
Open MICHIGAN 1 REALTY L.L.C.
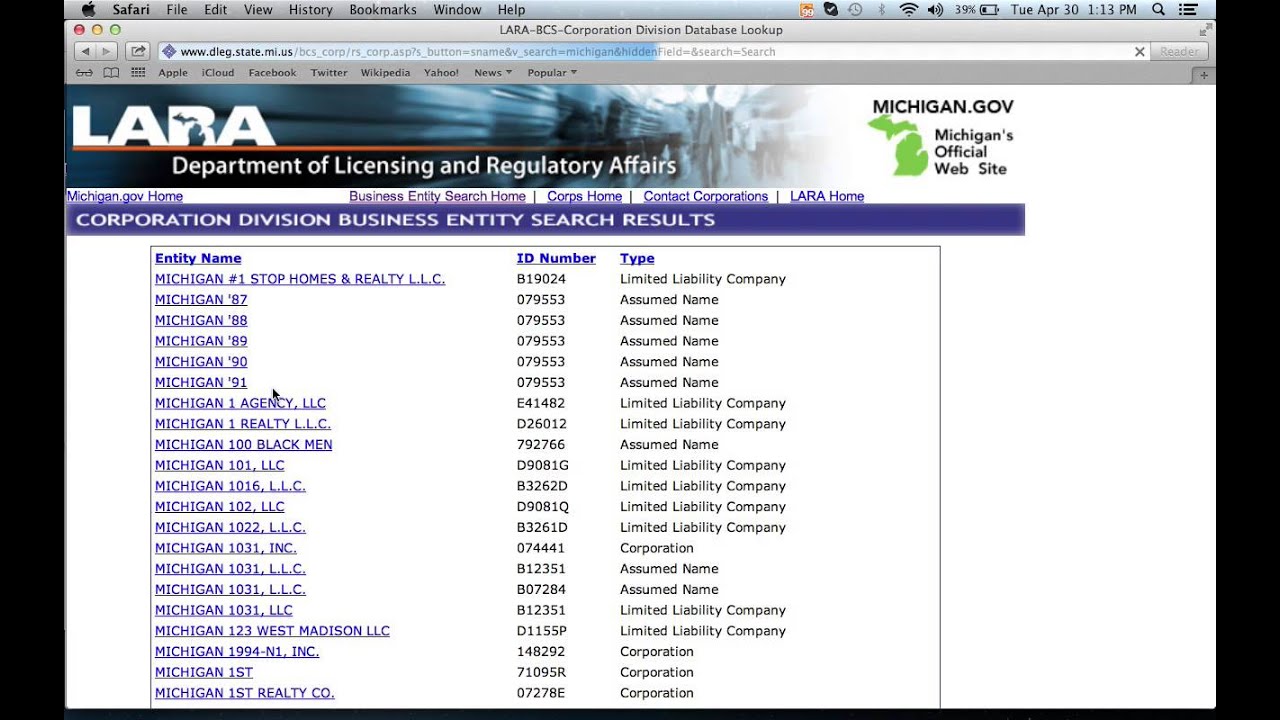click(243, 424)
